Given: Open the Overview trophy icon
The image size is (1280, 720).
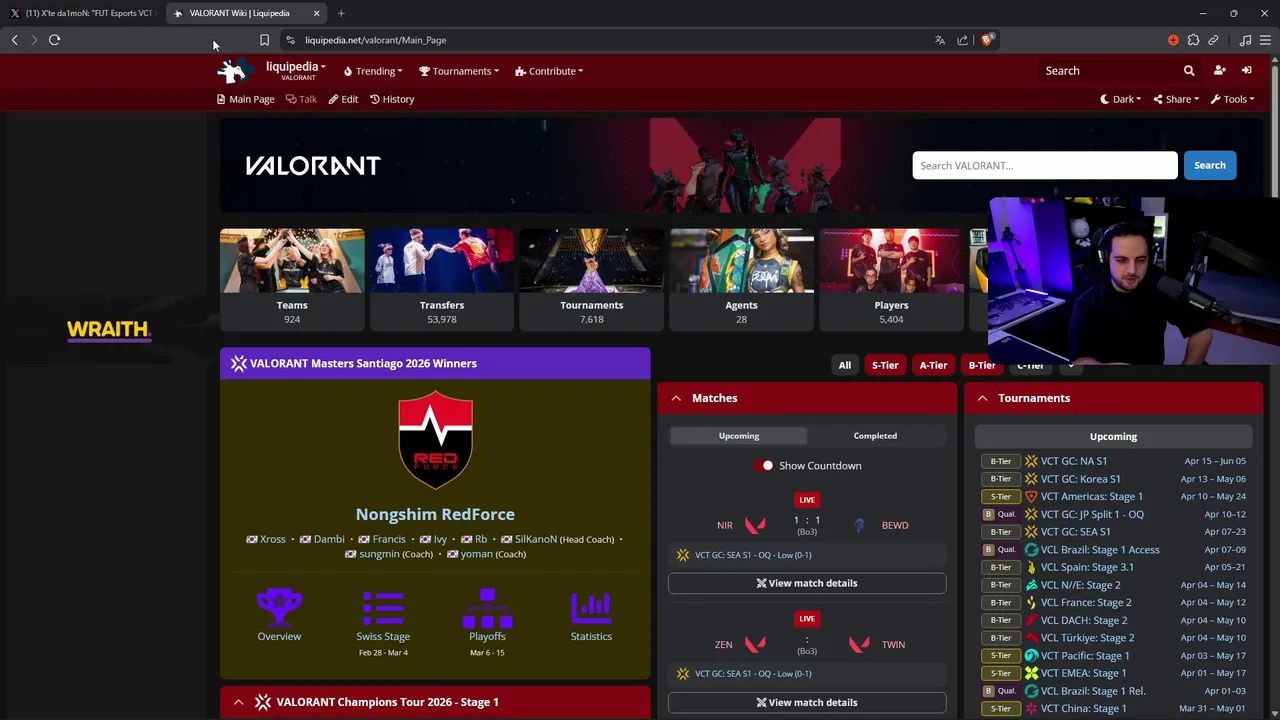Looking at the screenshot, I should tap(279, 606).
